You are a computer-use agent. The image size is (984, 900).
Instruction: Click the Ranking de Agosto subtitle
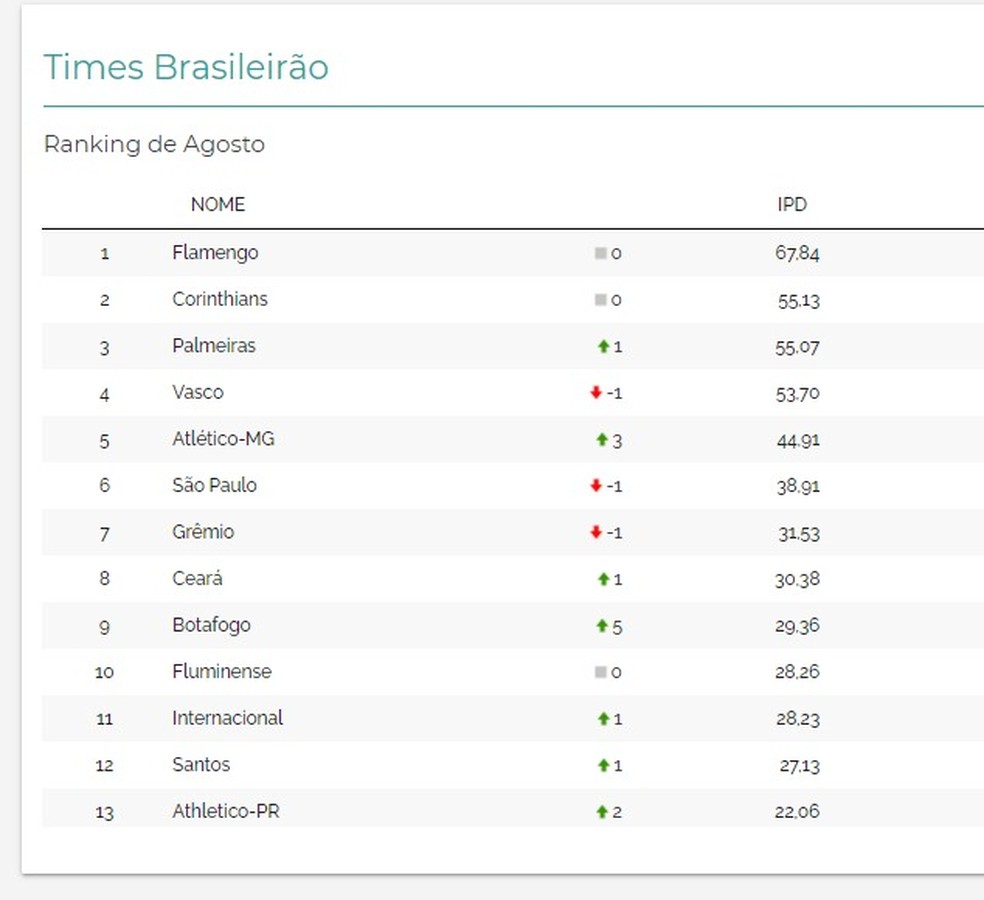pos(154,144)
